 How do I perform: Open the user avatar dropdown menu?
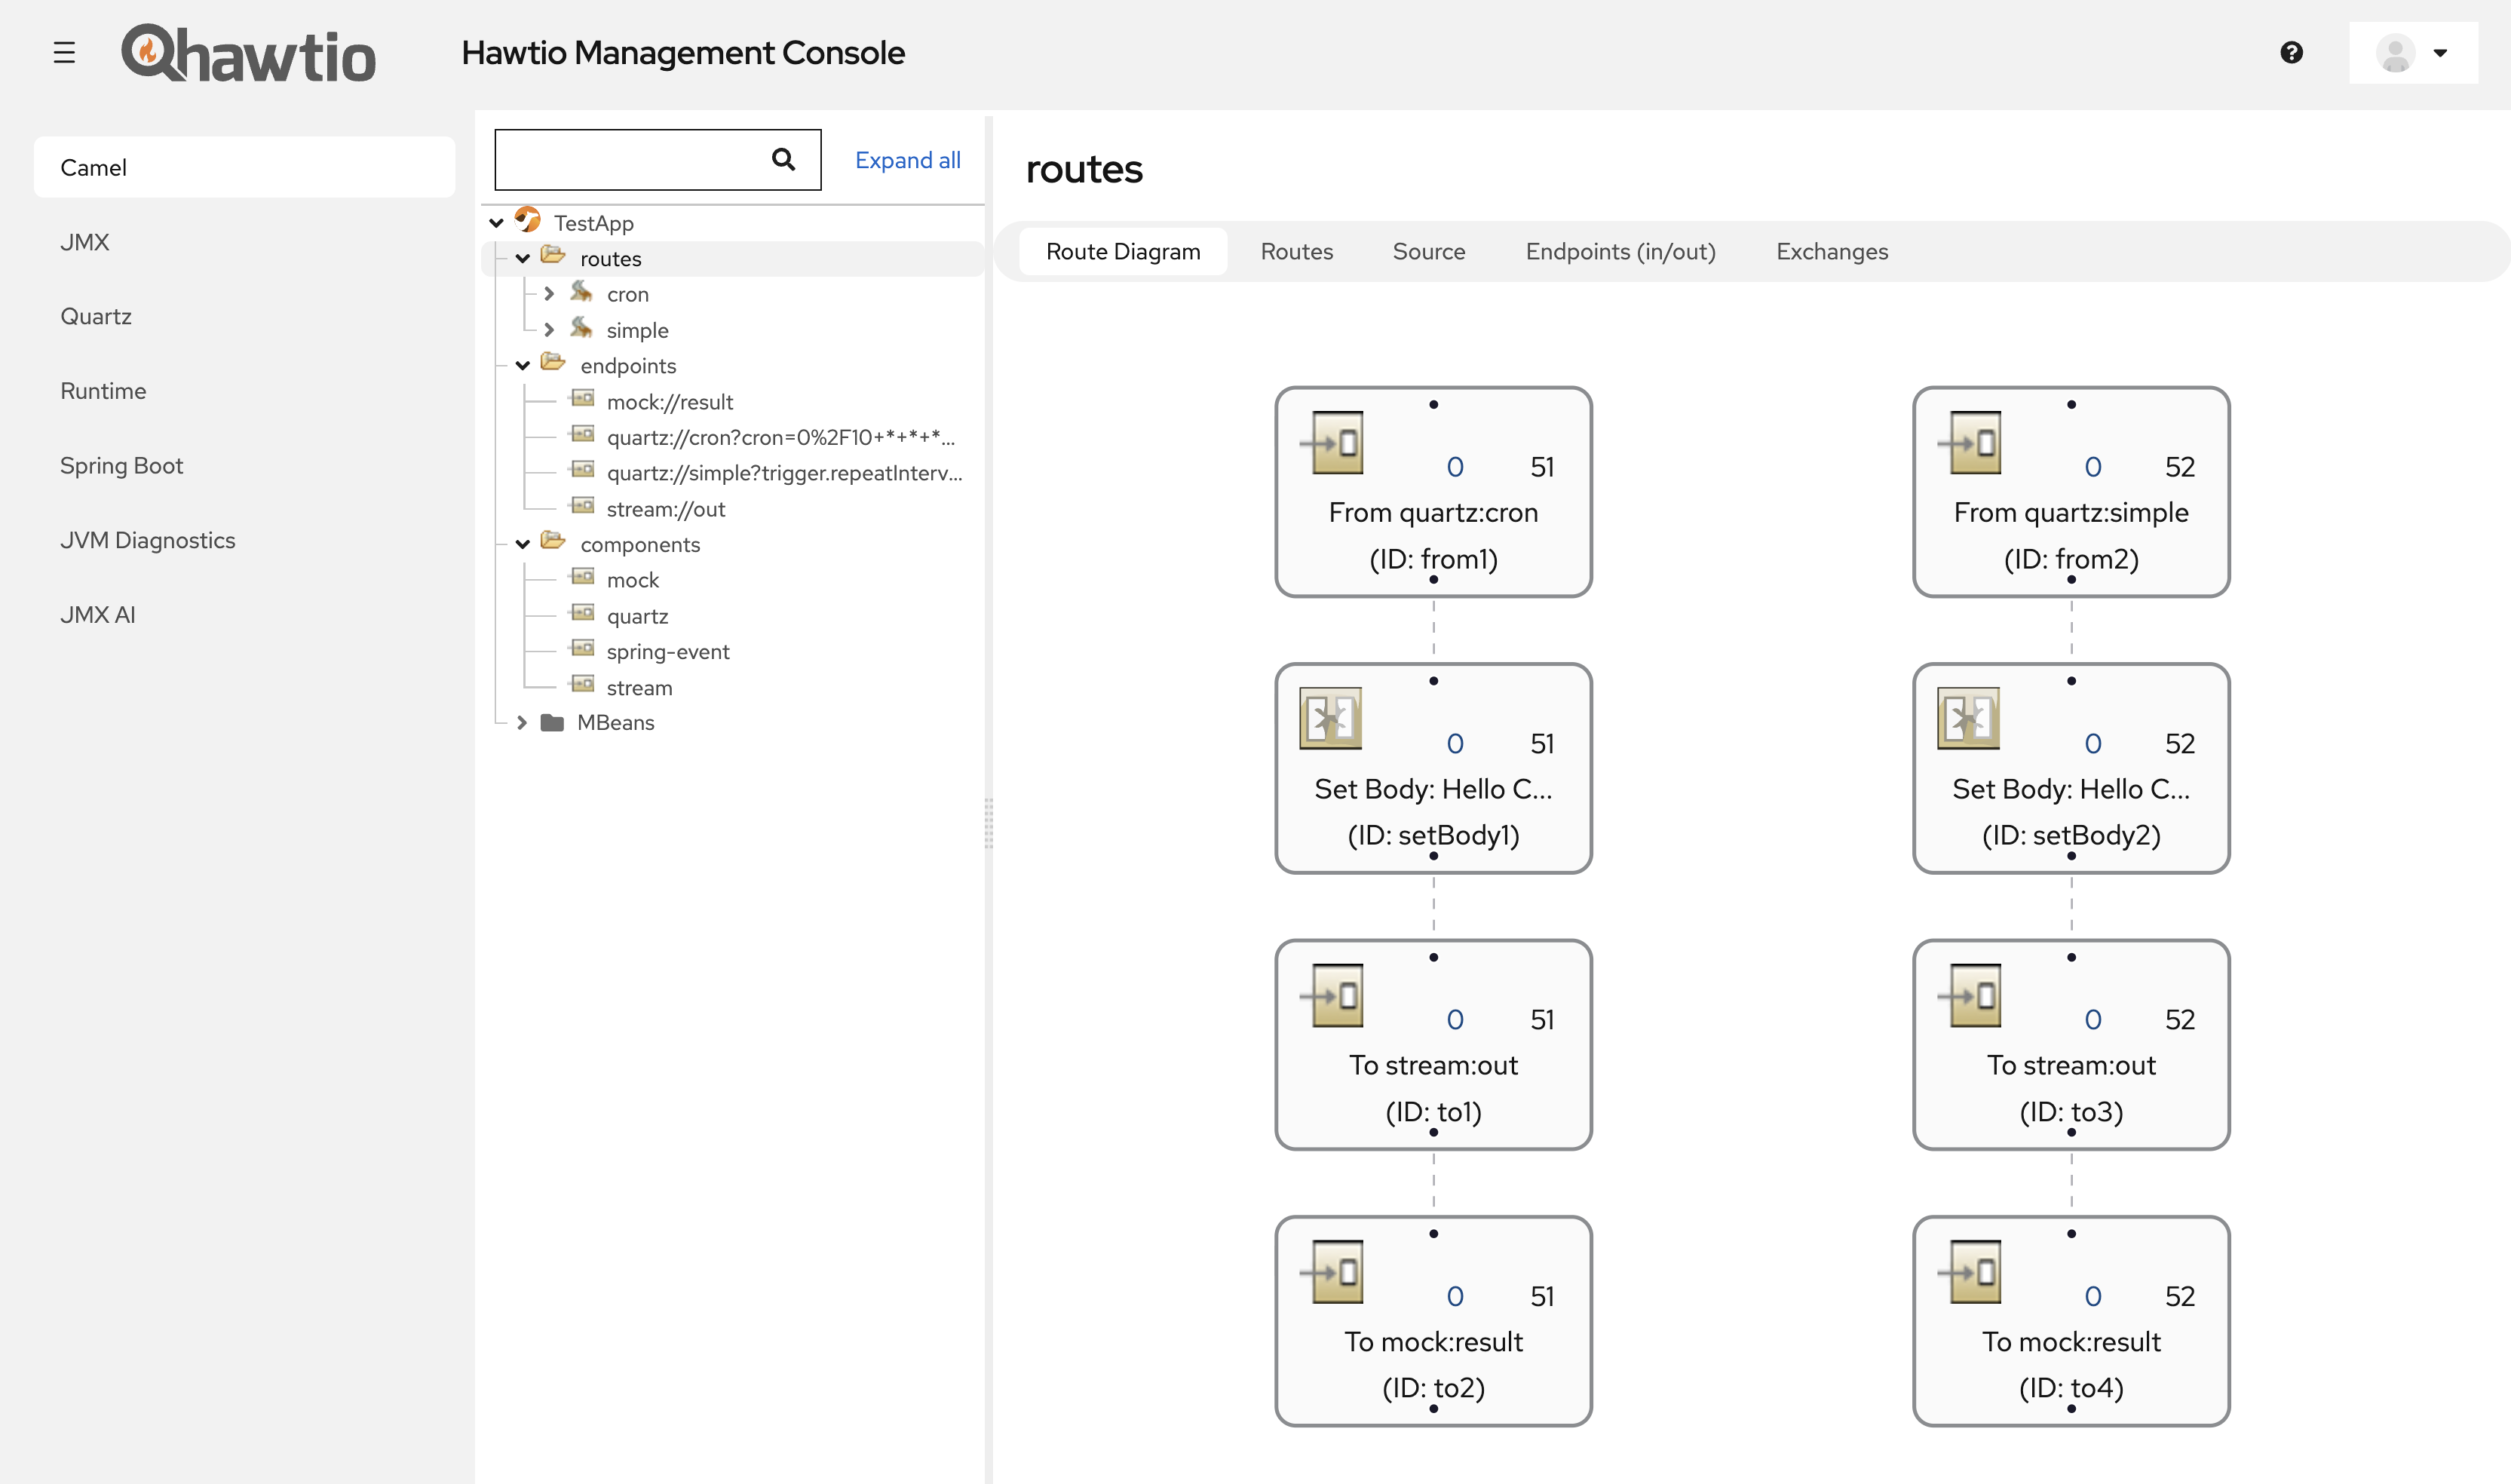click(2413, 53)
